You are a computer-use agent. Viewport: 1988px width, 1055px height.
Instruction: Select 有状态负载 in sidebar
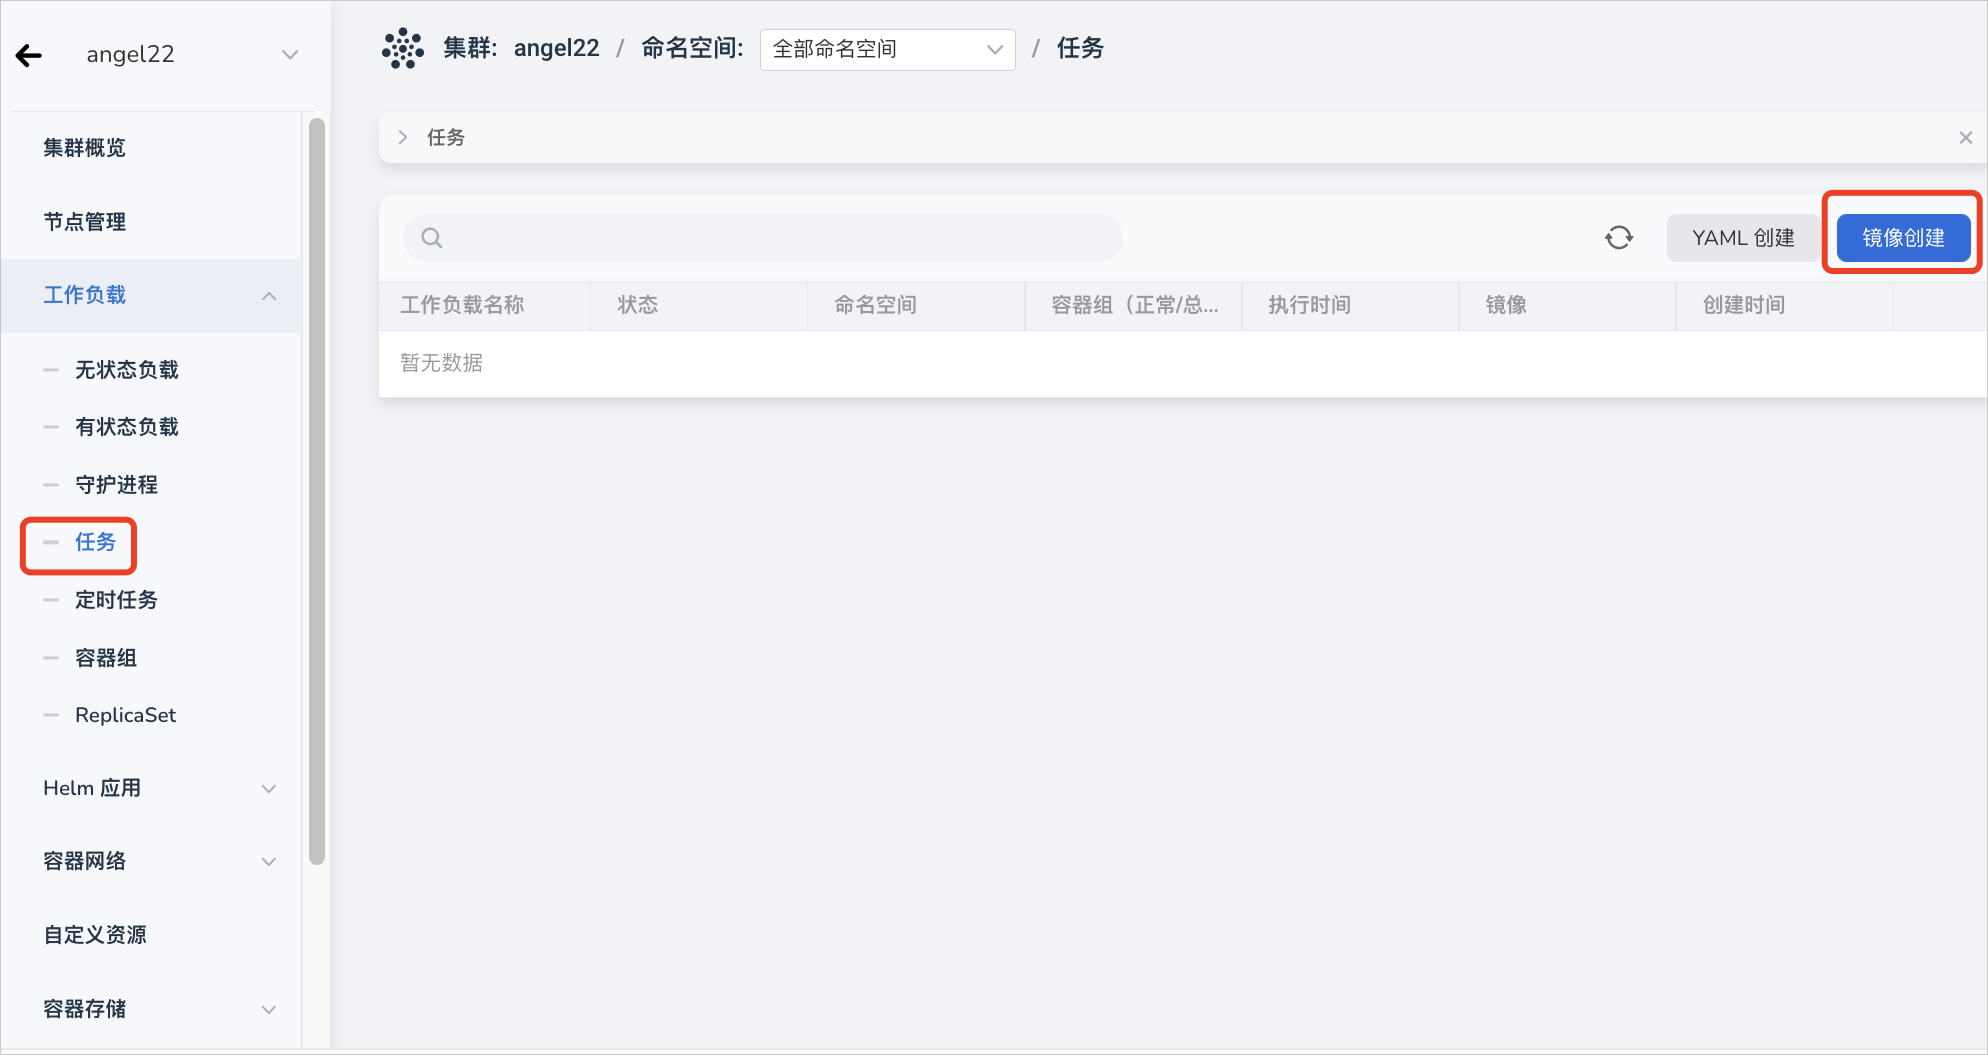click(x=126, y=427)
